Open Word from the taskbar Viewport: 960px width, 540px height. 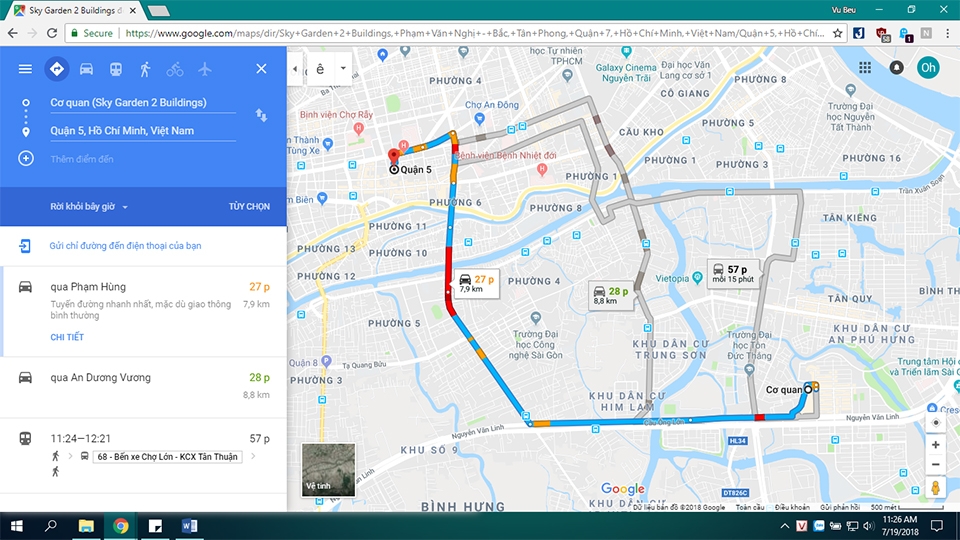point(189,526)
